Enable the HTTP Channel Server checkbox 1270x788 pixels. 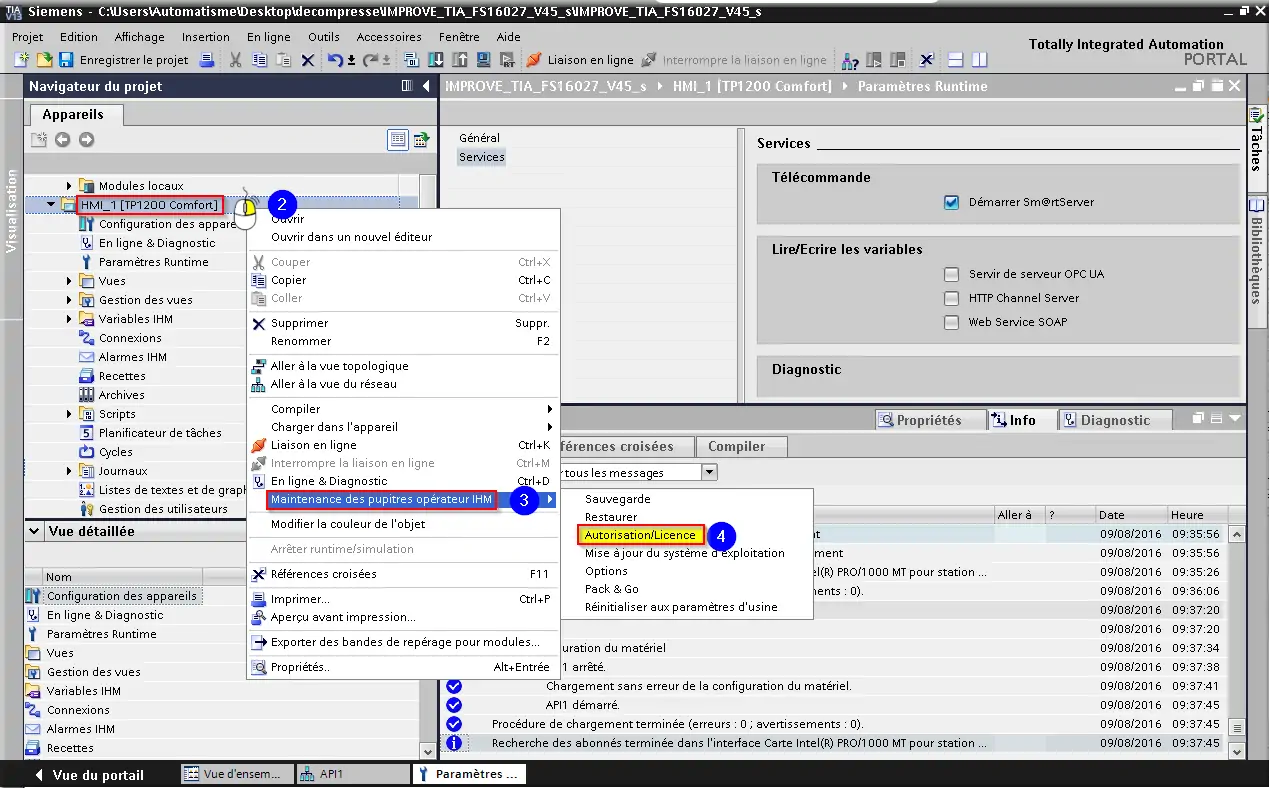(x=952, y=298)
